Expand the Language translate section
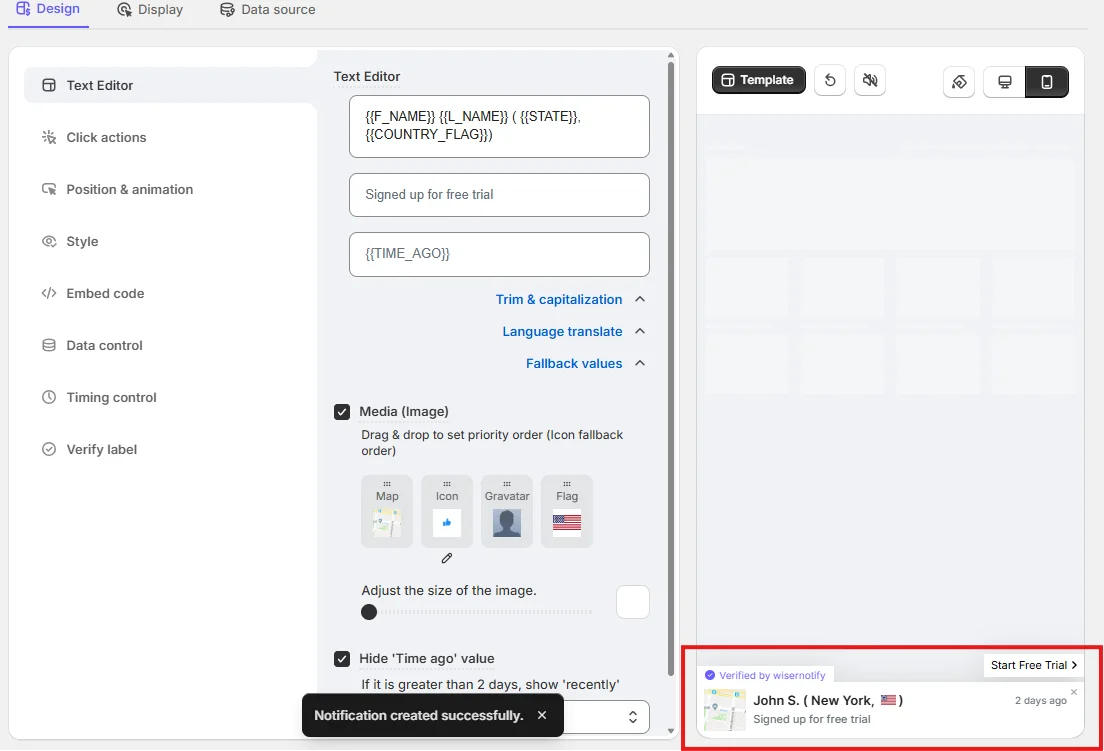1104x751 pixels. click(573, 331)
